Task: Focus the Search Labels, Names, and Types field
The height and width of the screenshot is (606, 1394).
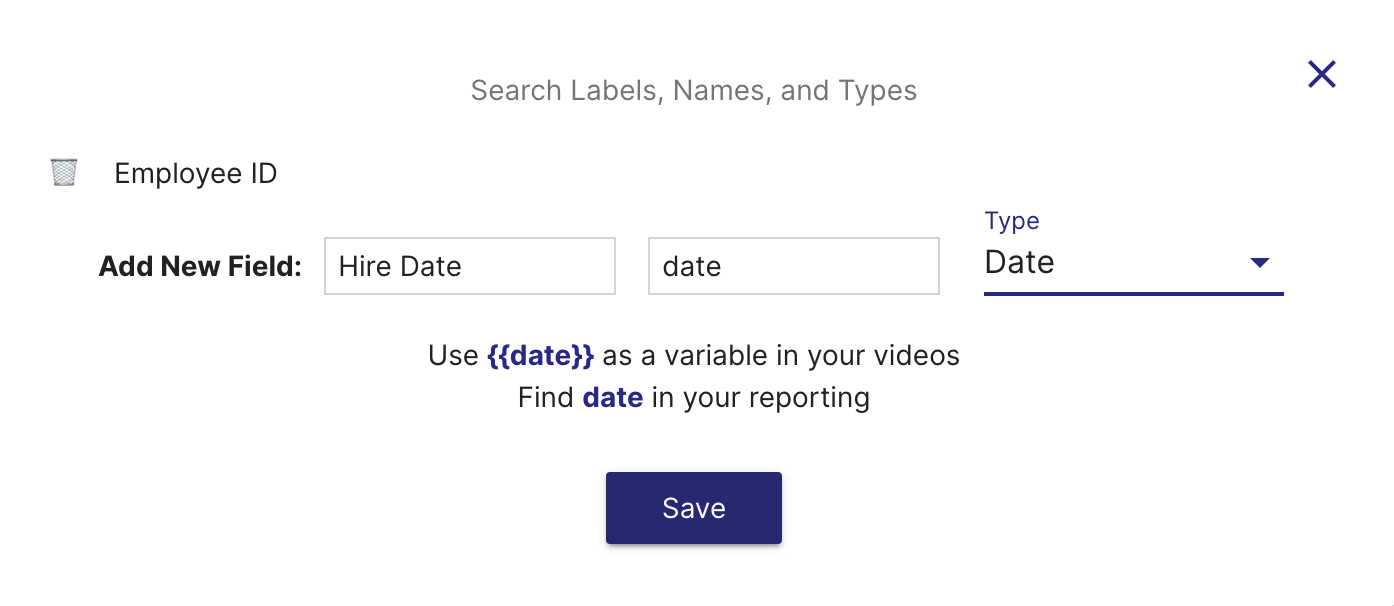Action: pos(693,91)
